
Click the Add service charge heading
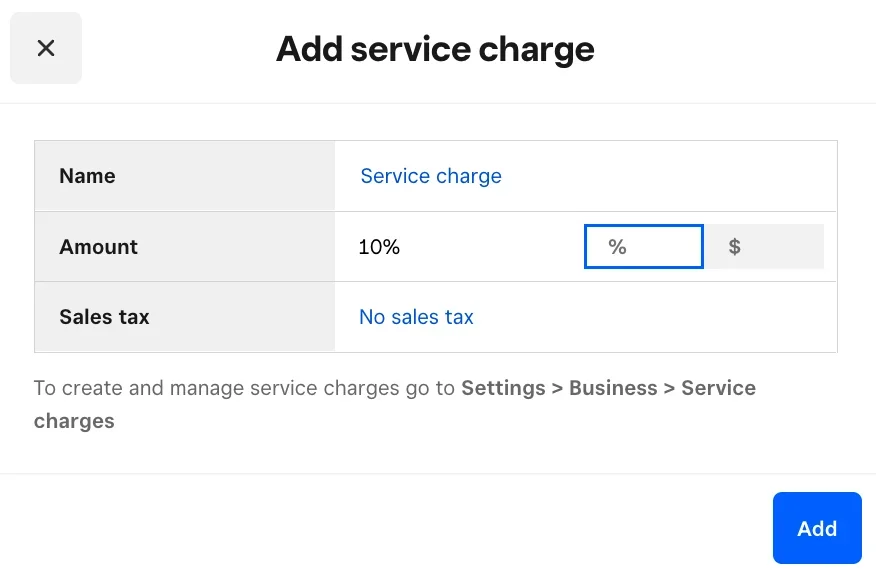pos(435,49)
